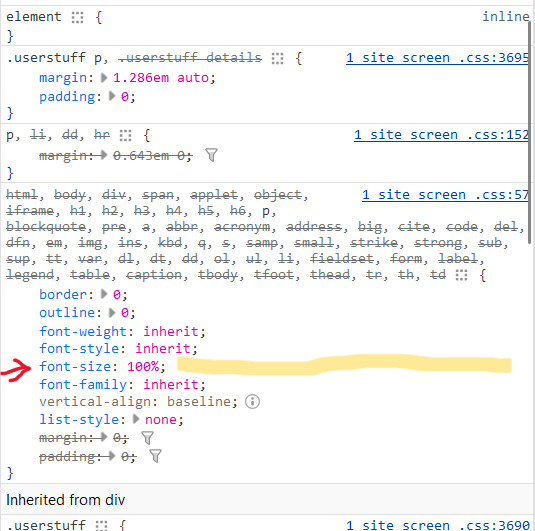Click the filter icon beside 'padding: 0' strikethrough
This screenshot has height=531, width=535.
pos(155,456)
